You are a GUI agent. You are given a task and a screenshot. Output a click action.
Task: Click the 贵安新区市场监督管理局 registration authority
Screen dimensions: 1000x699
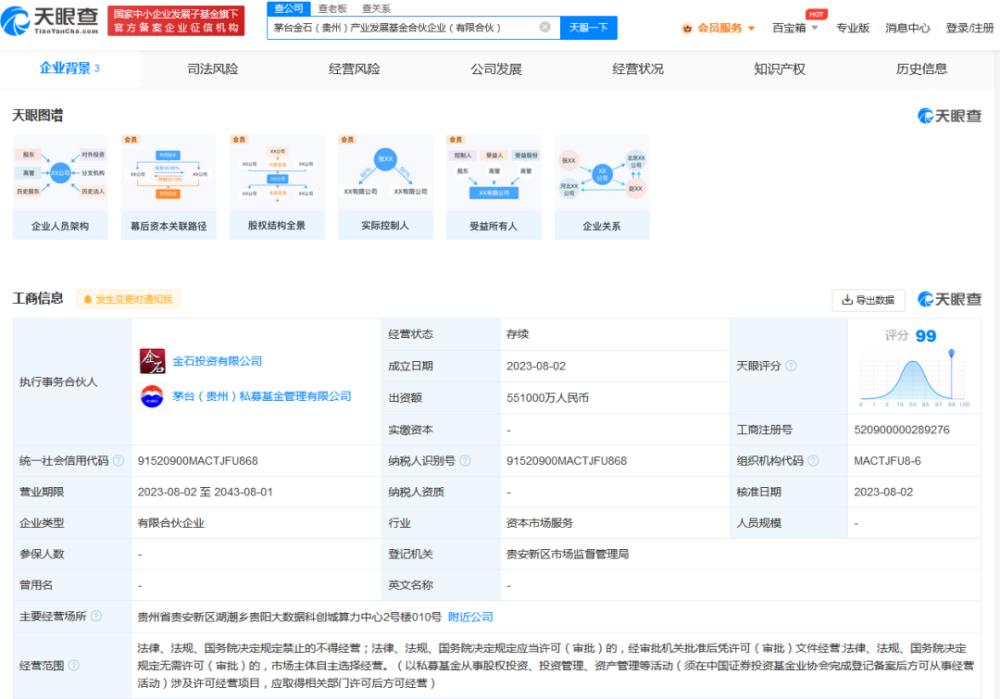568,554
